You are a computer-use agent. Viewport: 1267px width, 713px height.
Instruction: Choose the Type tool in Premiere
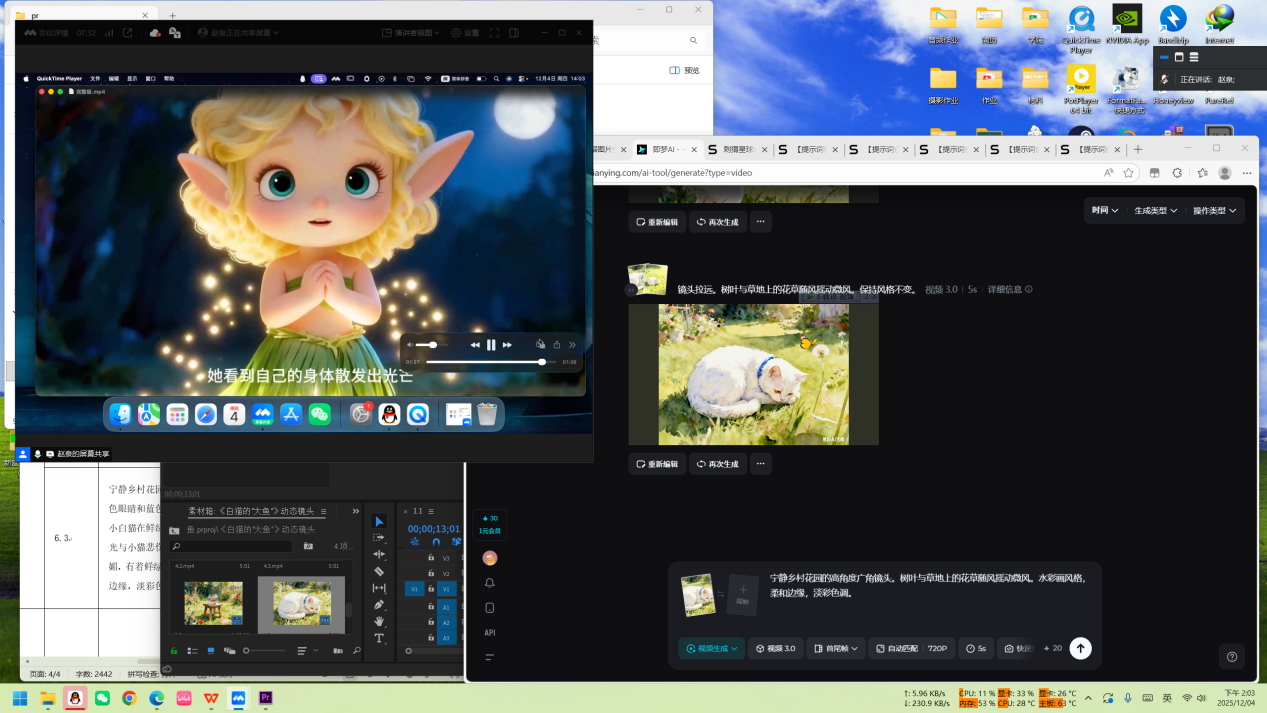tap(379, 638)
